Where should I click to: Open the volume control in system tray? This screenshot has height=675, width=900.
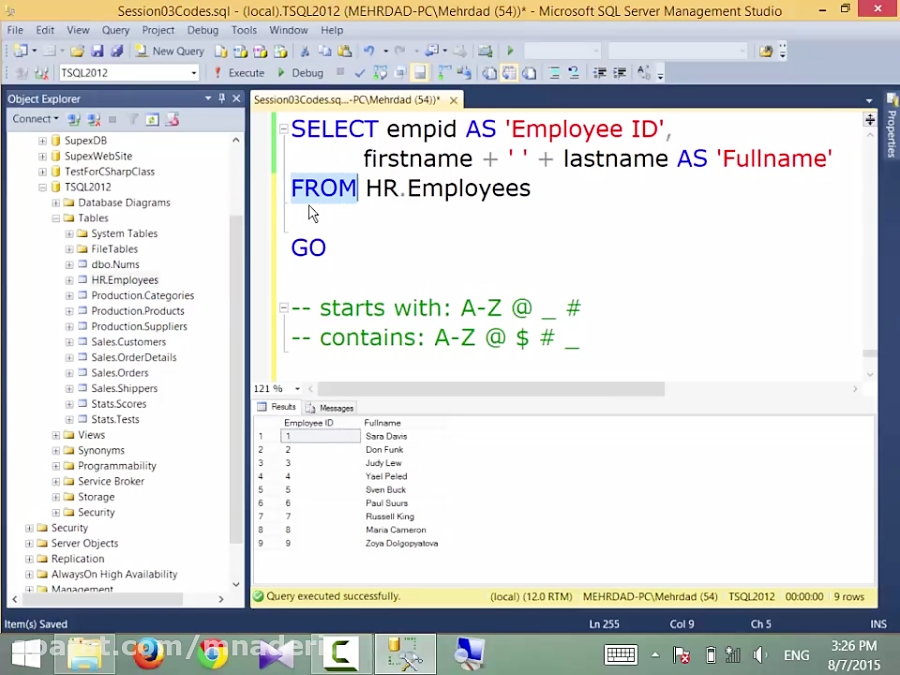tap(757, 656)
